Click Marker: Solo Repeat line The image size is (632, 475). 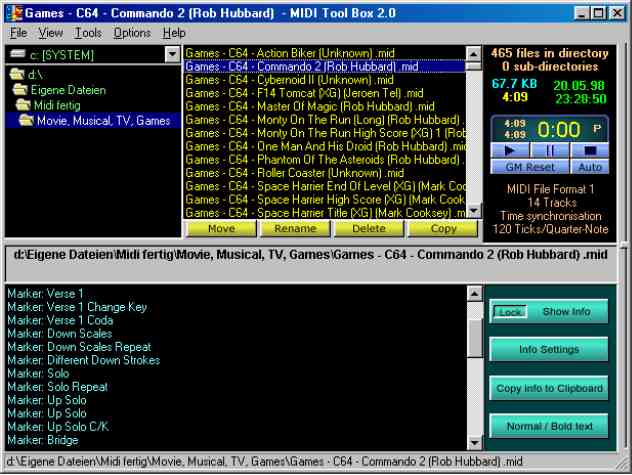[x=58, y=387]
